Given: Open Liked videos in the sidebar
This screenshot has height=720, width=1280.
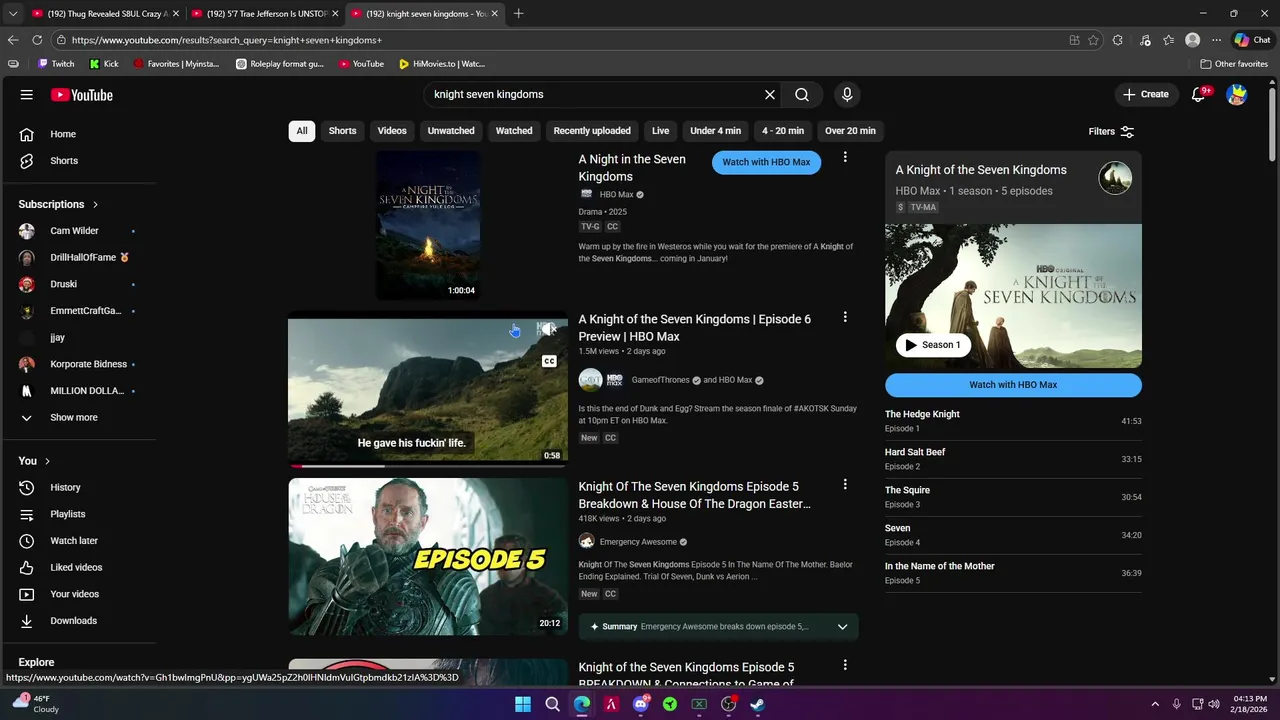Looking at the screenshot, I should (78, 567).
